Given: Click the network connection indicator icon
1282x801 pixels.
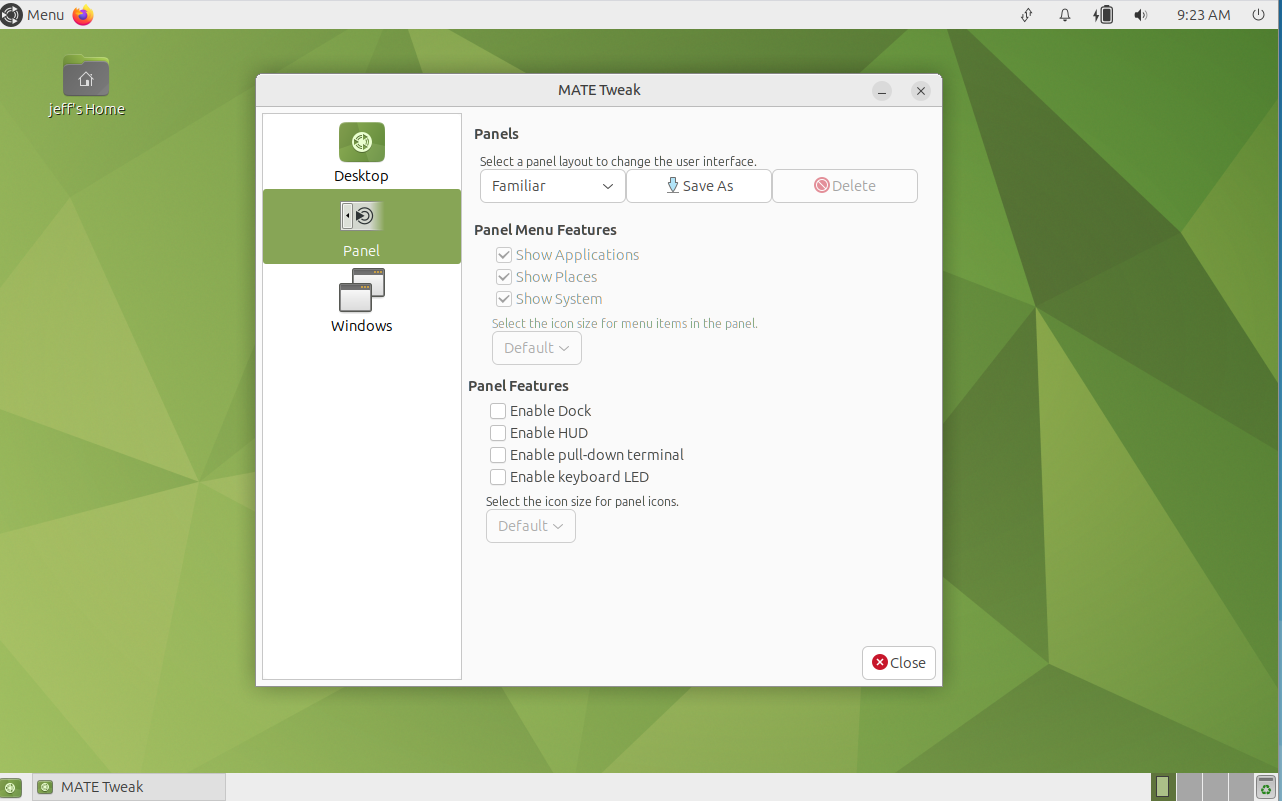Looking at the screenshot, I should (x=1026, y=15).
